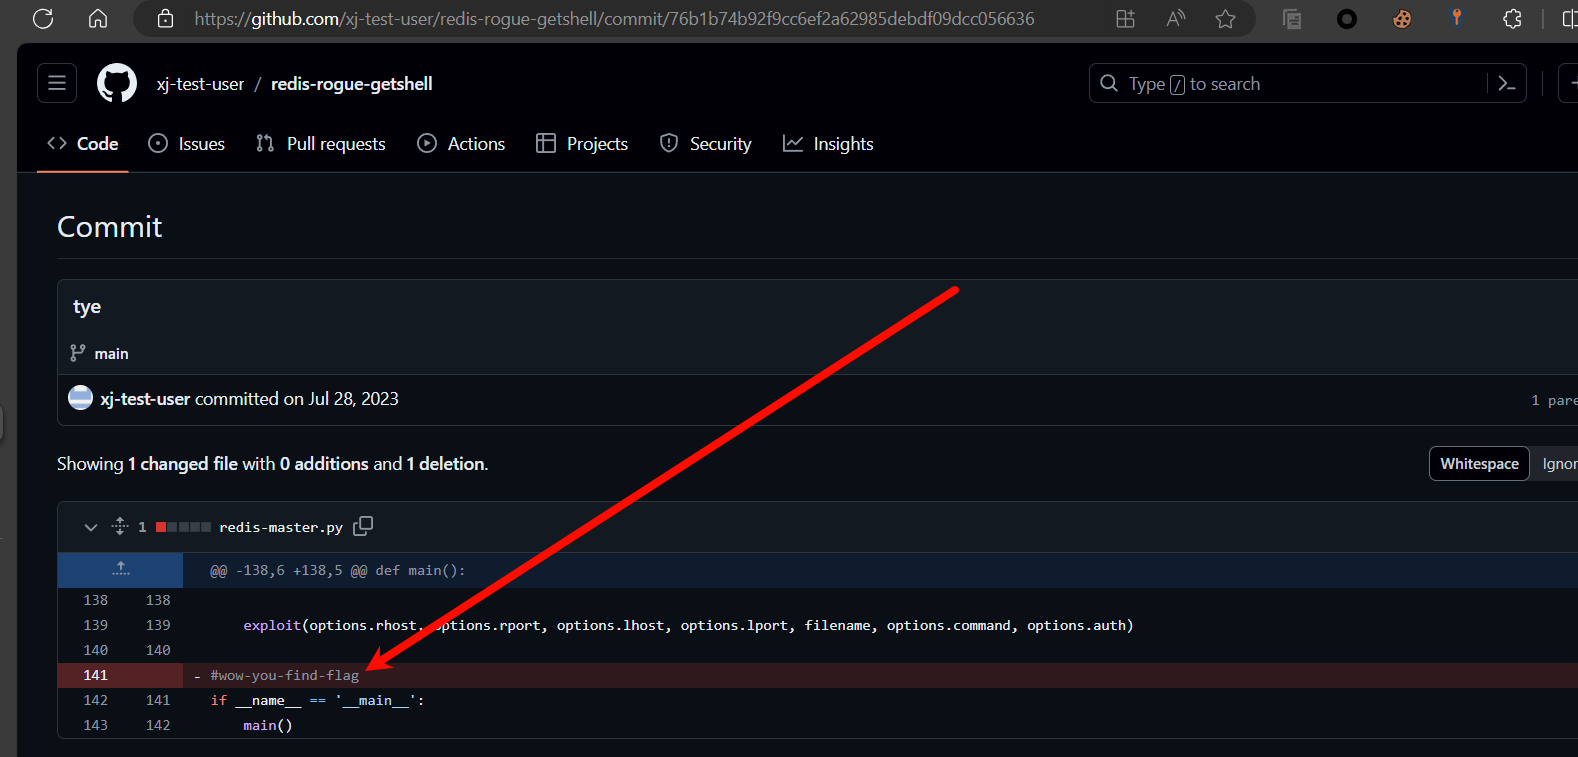Open the command palette icon
This screenshot has width=1578, height=757.
1507,84
